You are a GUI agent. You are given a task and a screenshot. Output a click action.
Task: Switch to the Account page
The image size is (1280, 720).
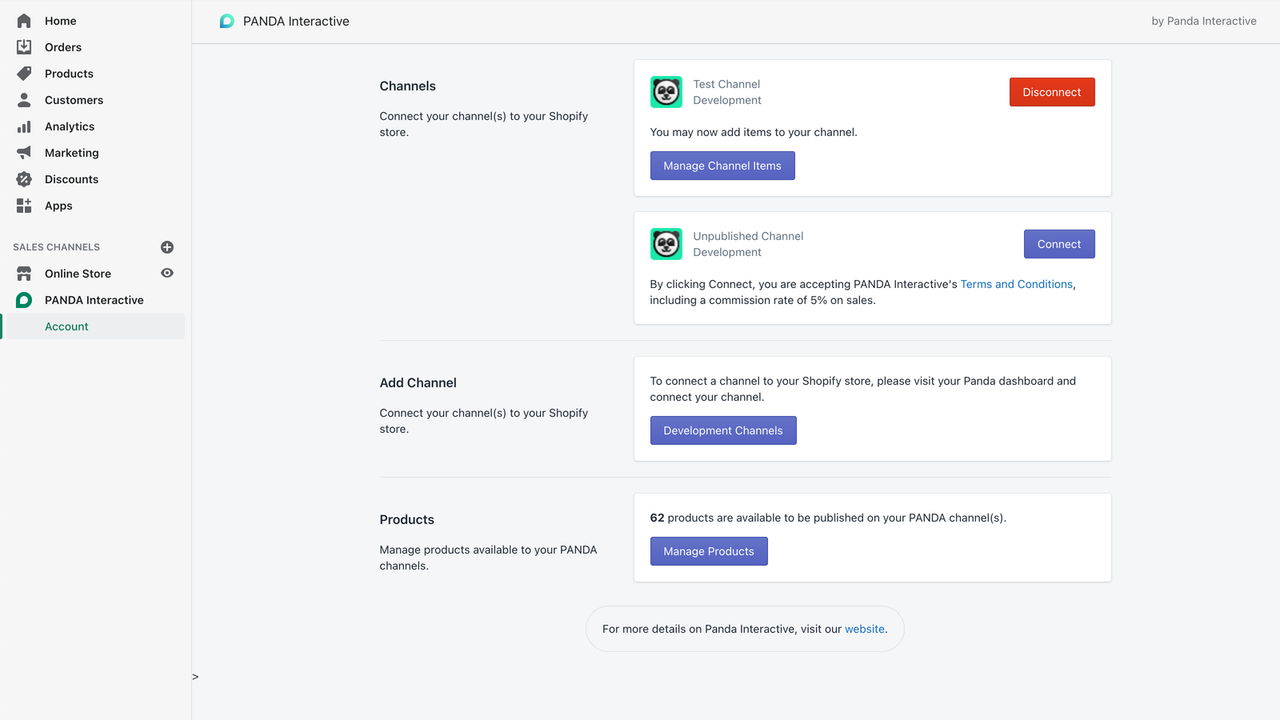(66, 326)
